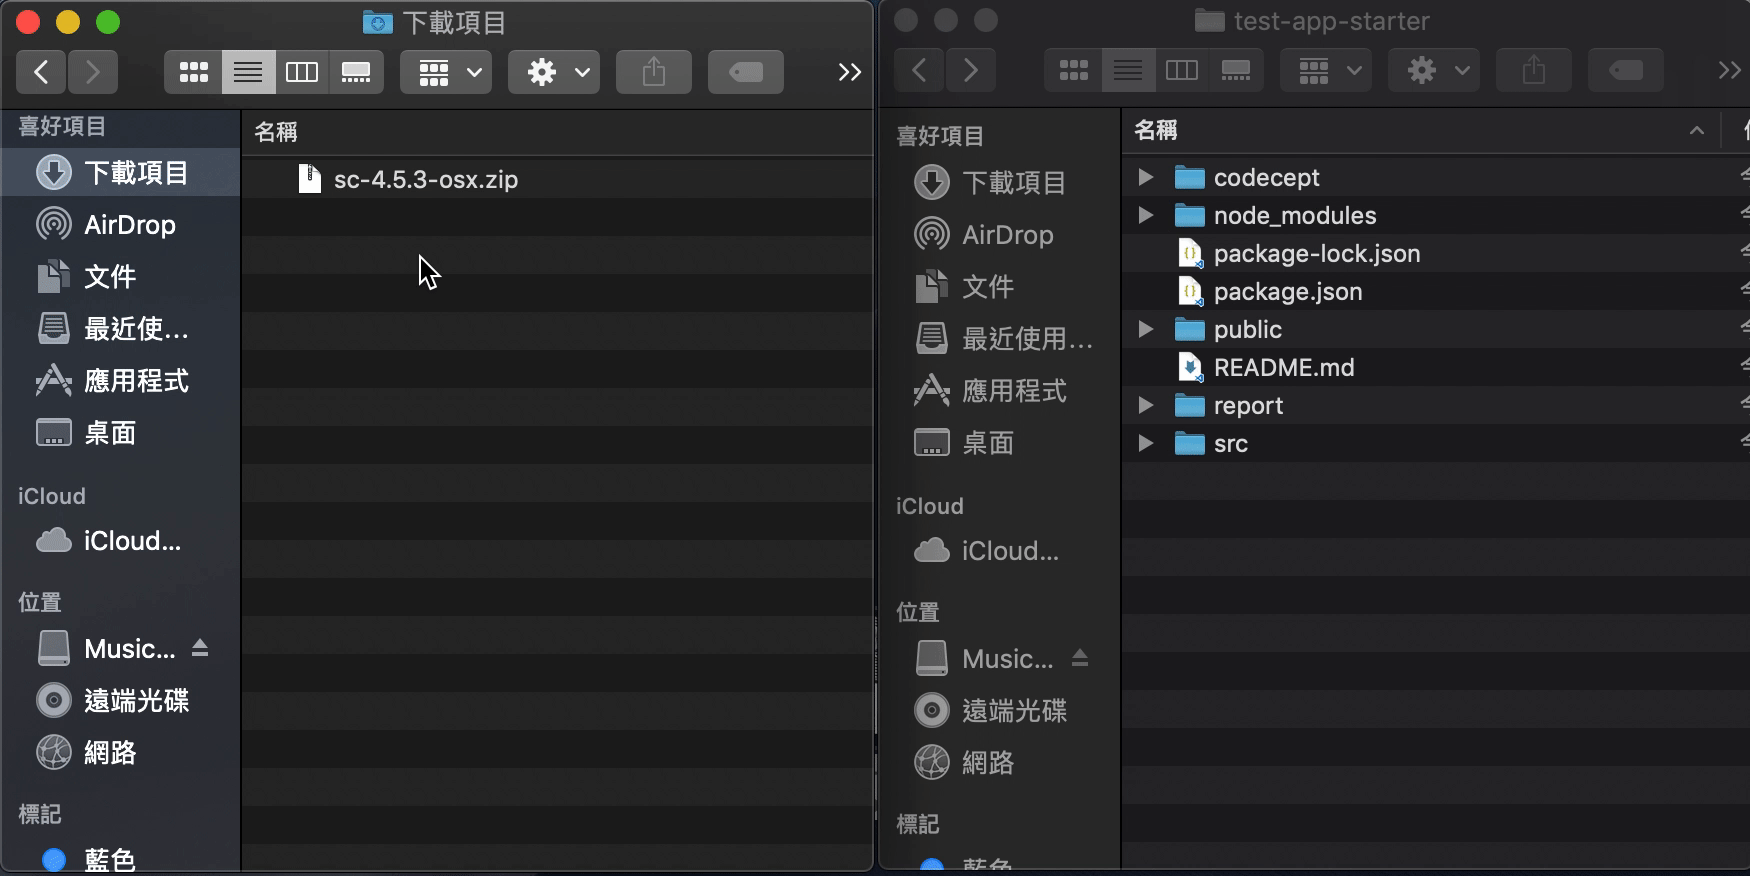Go back in the Downloads window
Screen dimensions: 1750x876
pyautogui.click(x=42, y=72)
